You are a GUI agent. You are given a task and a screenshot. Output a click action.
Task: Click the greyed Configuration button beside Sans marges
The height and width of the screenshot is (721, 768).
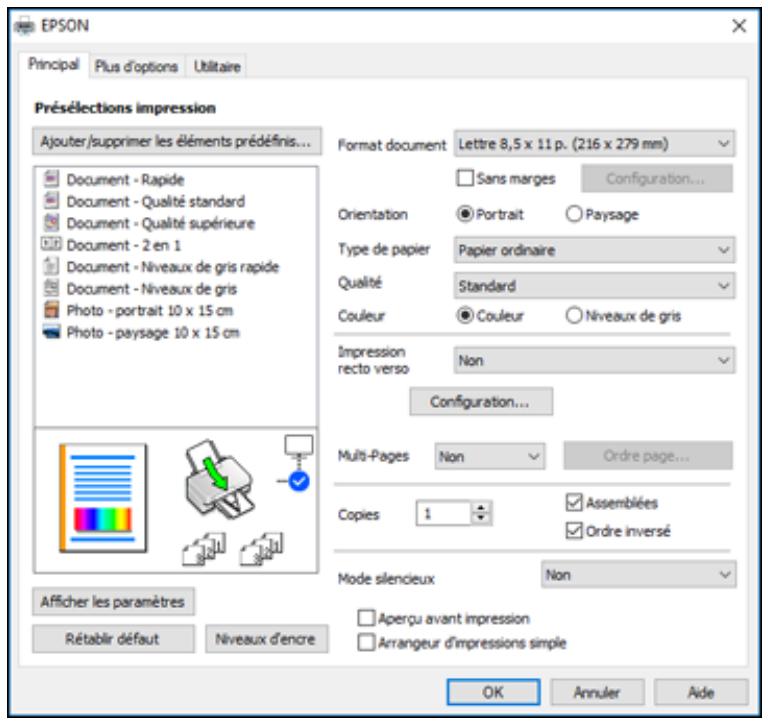point(656,178)
